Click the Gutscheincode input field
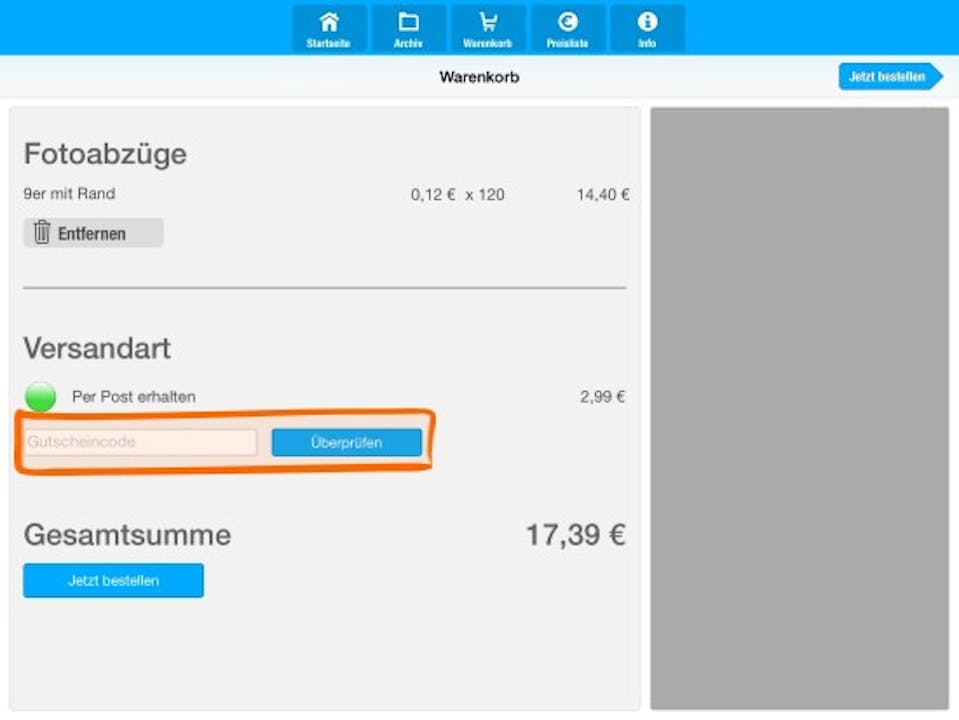Viewport: 959px width, 720px height. 140,441
